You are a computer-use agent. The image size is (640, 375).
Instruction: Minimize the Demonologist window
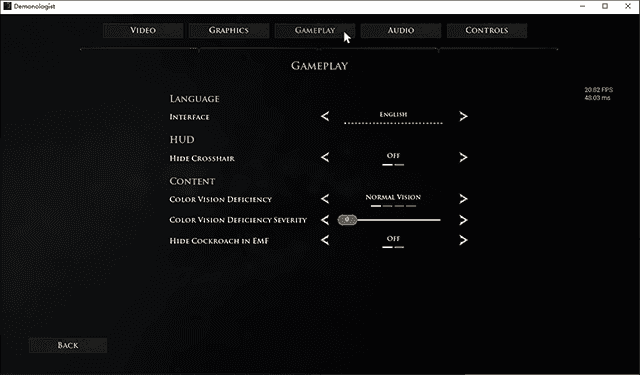(x=582, y=6)
